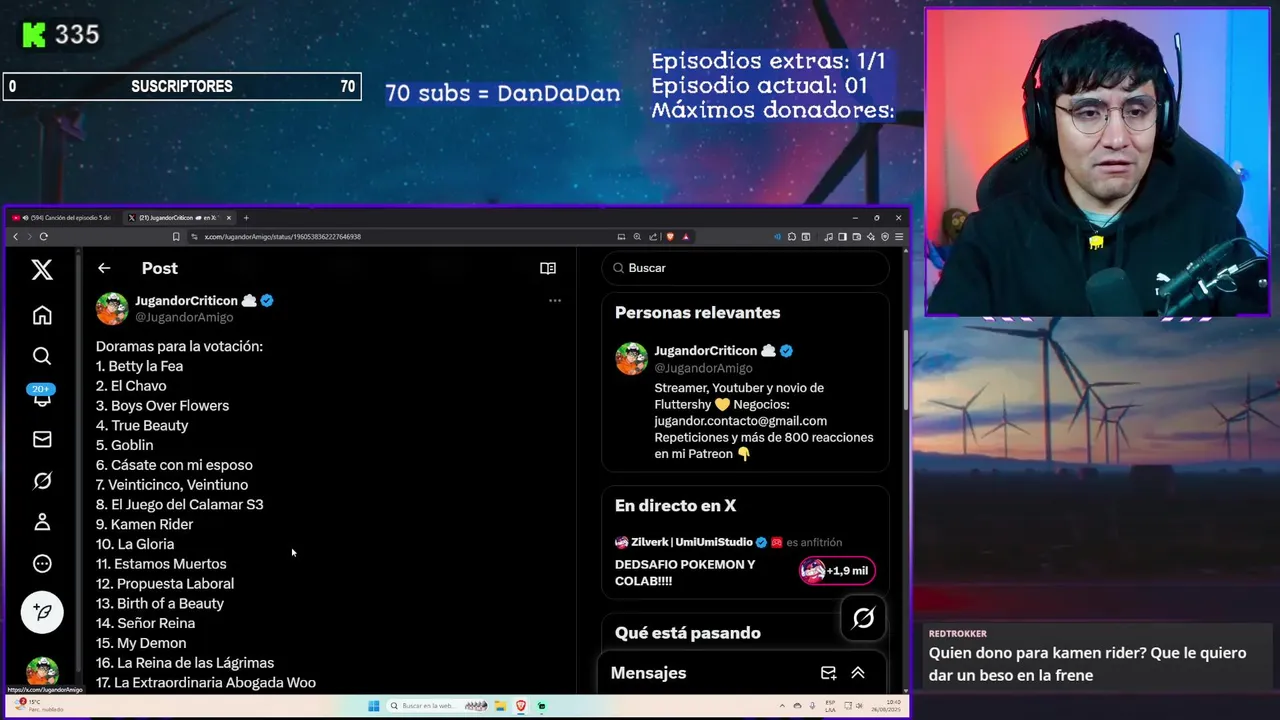Toggle reader view icon in Post header
This screenshot has width=1280, height=720.
tap(548, 268)
